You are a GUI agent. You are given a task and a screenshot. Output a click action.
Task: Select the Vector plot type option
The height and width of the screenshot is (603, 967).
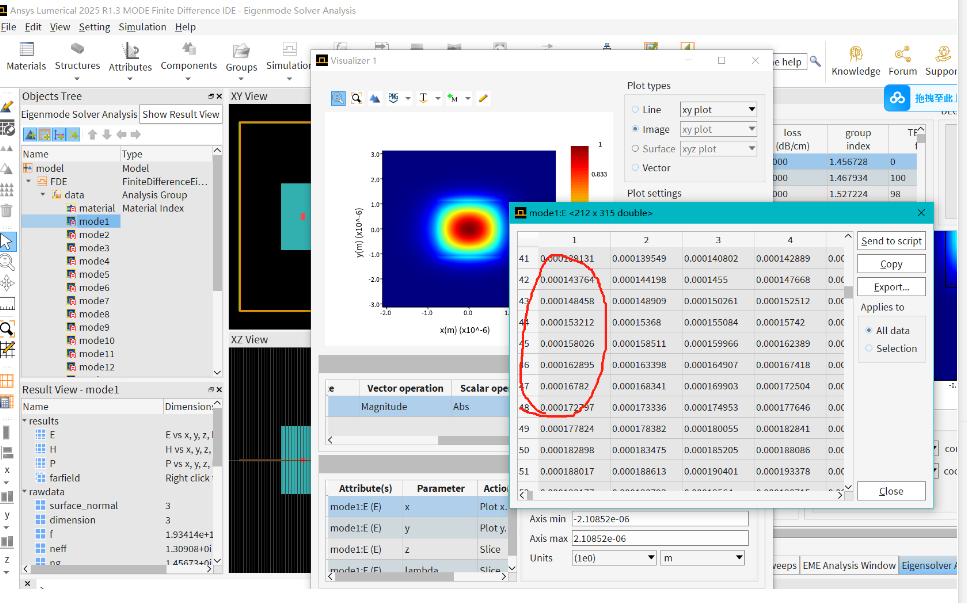tap(635, 168)
